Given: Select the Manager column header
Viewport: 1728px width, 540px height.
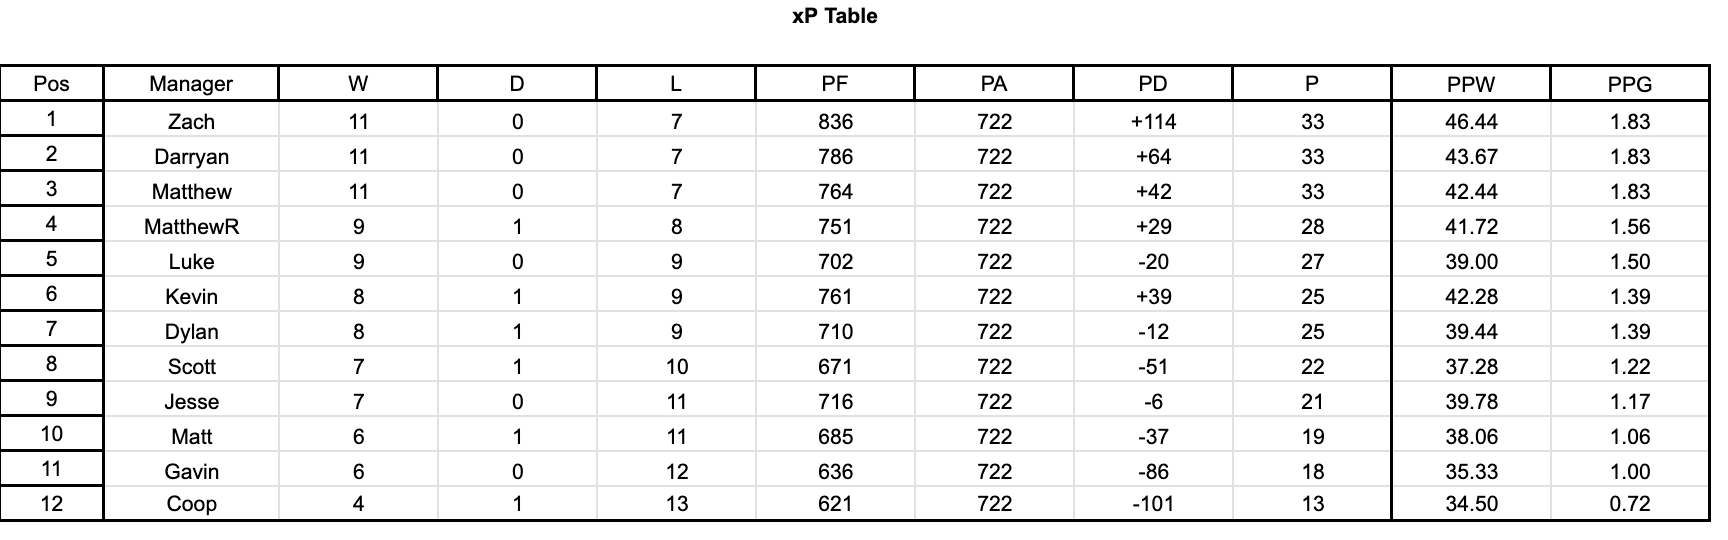Looking at the screenshot, I should (191, 84).
